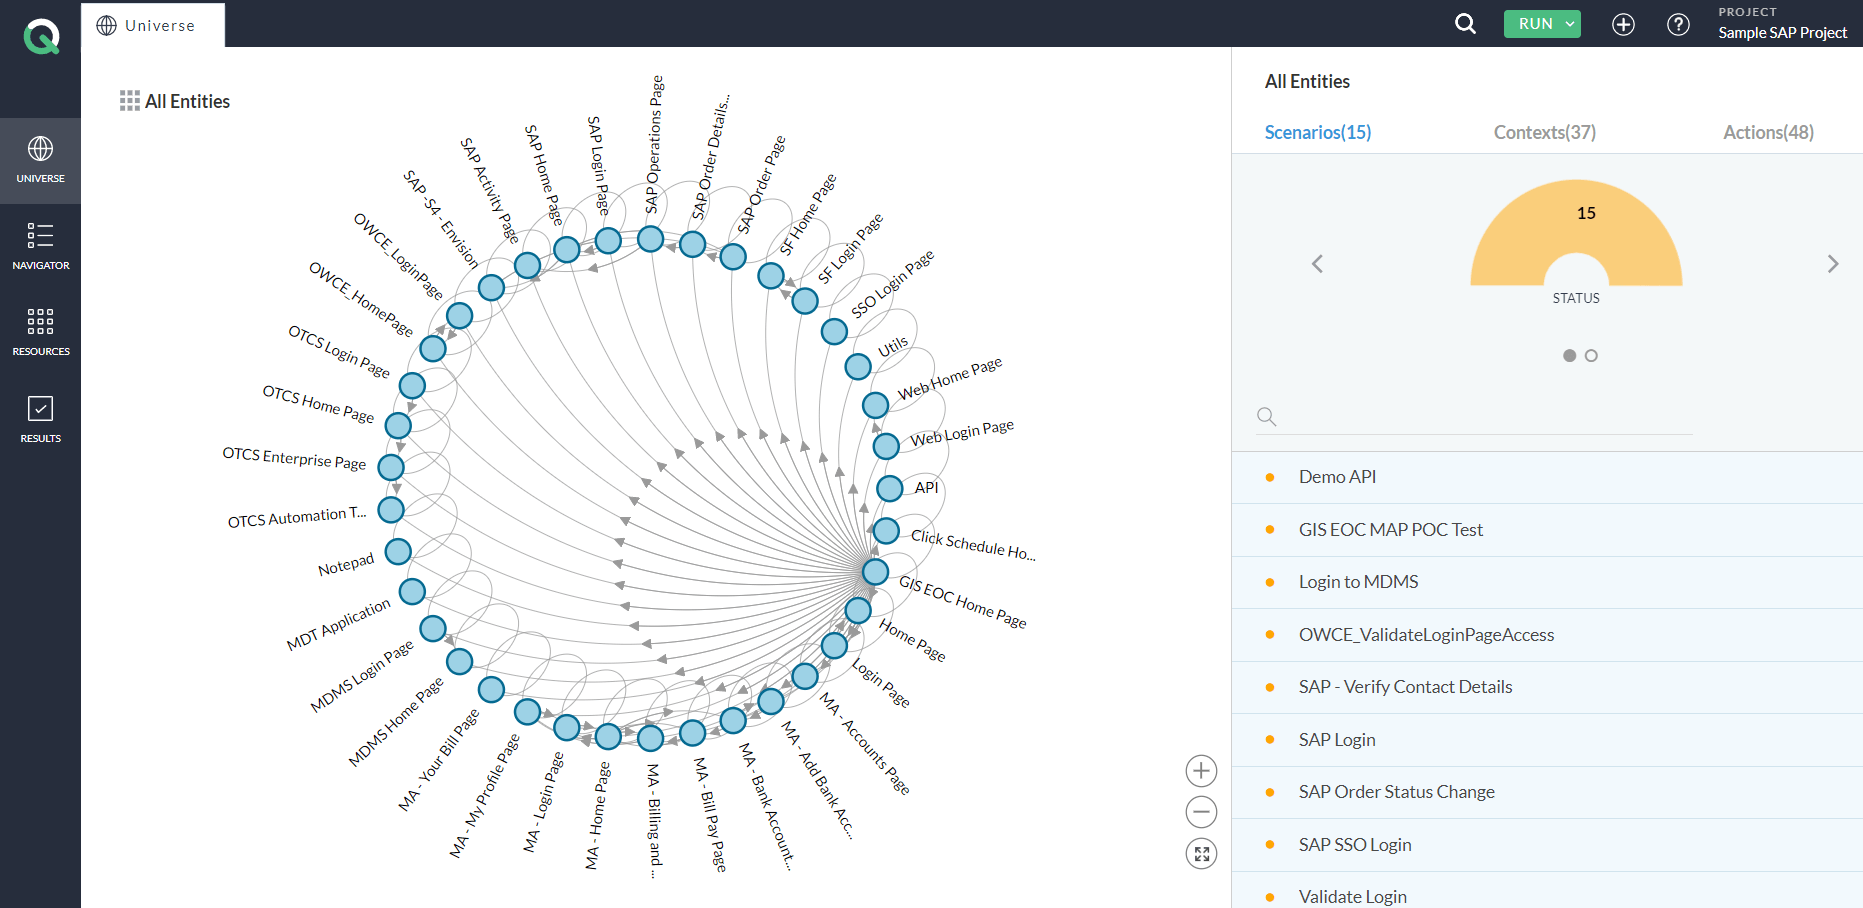Click the All Entities grid icon
The width and height of the screenshot is (1863, 908).
(130, 101)
